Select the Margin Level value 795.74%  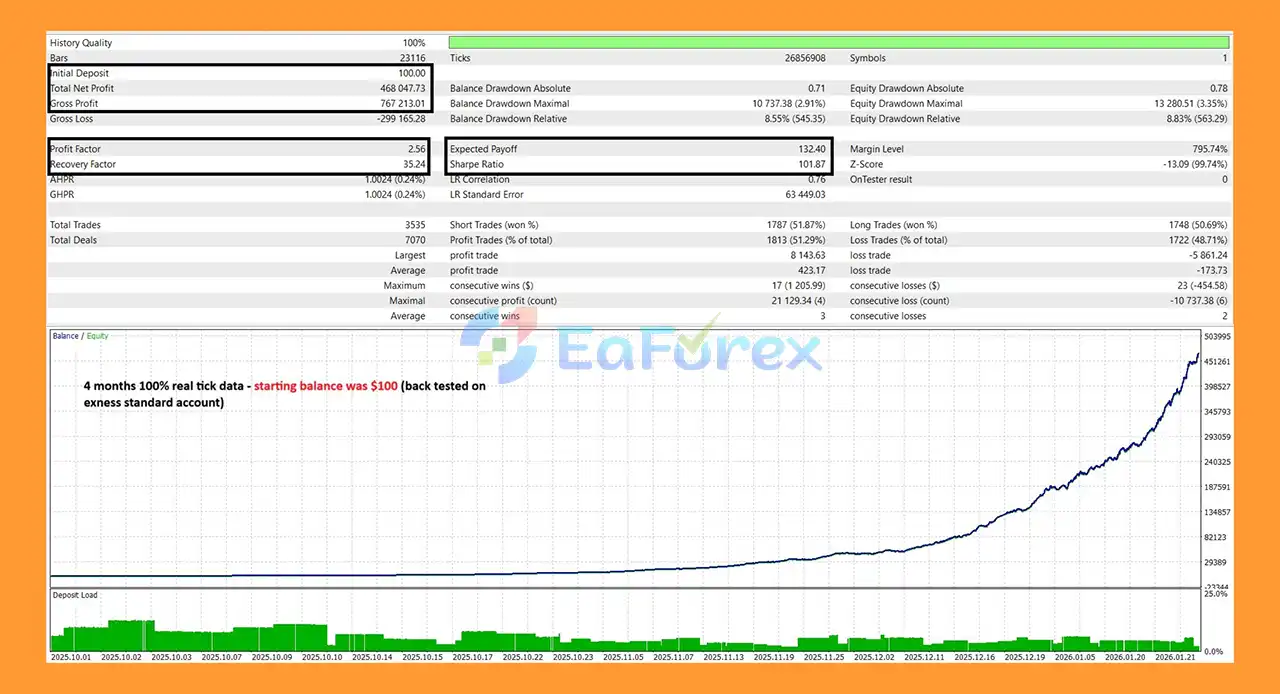1204,149
